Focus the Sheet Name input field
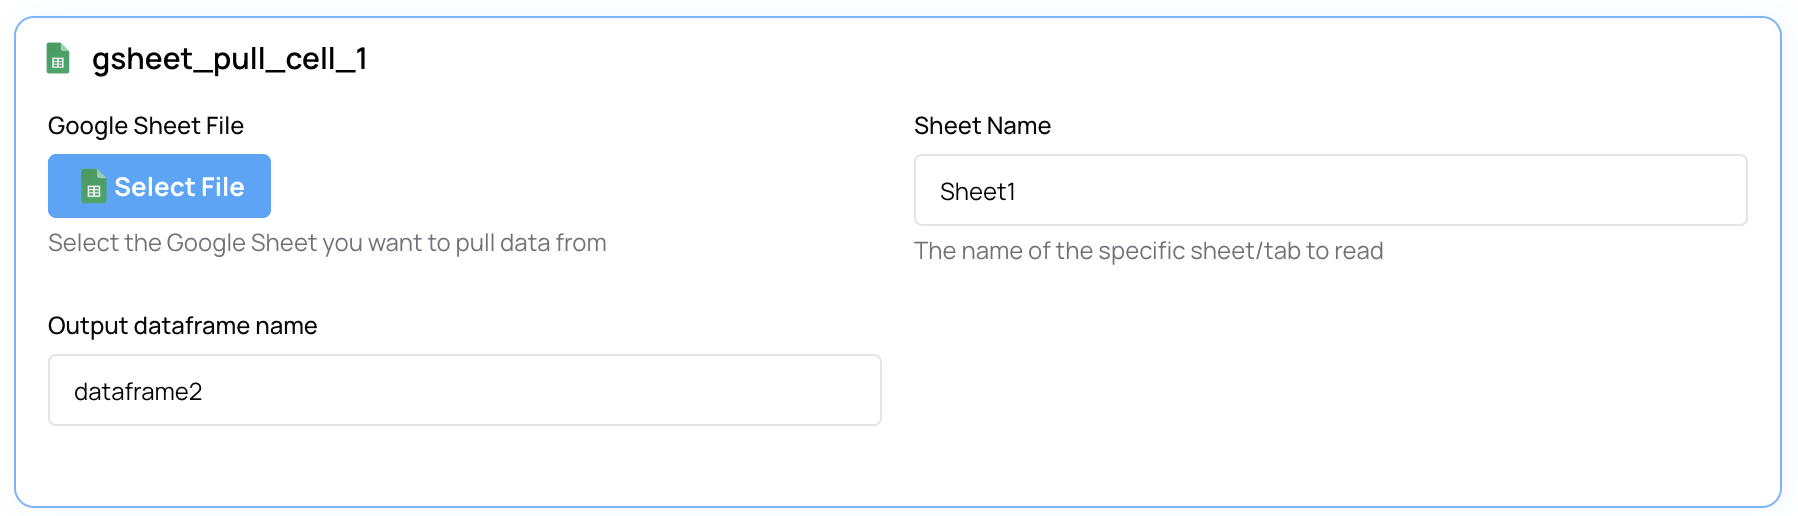The image size is (1798, 516). pos(1330,190)
